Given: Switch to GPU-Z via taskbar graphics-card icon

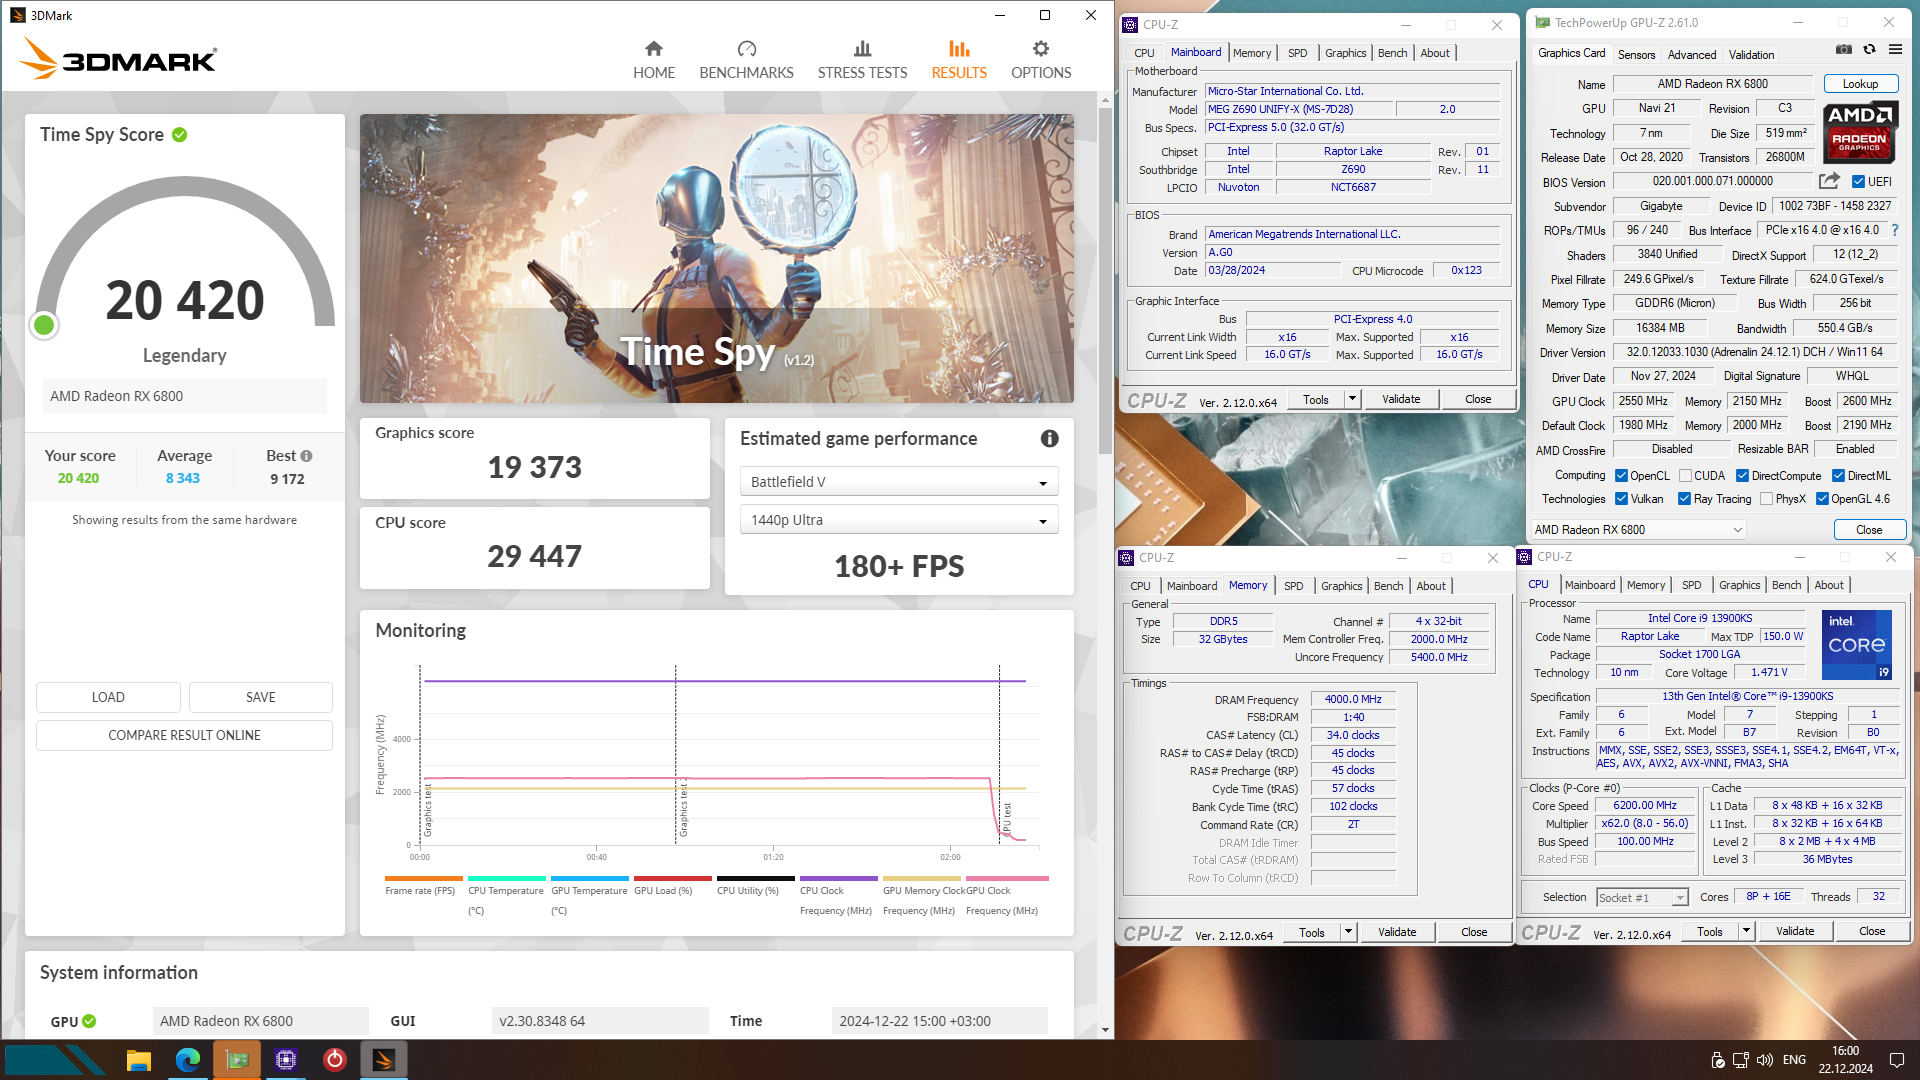Looking at the screenshot, I should pyautogui.click(x=237, y=1060).
